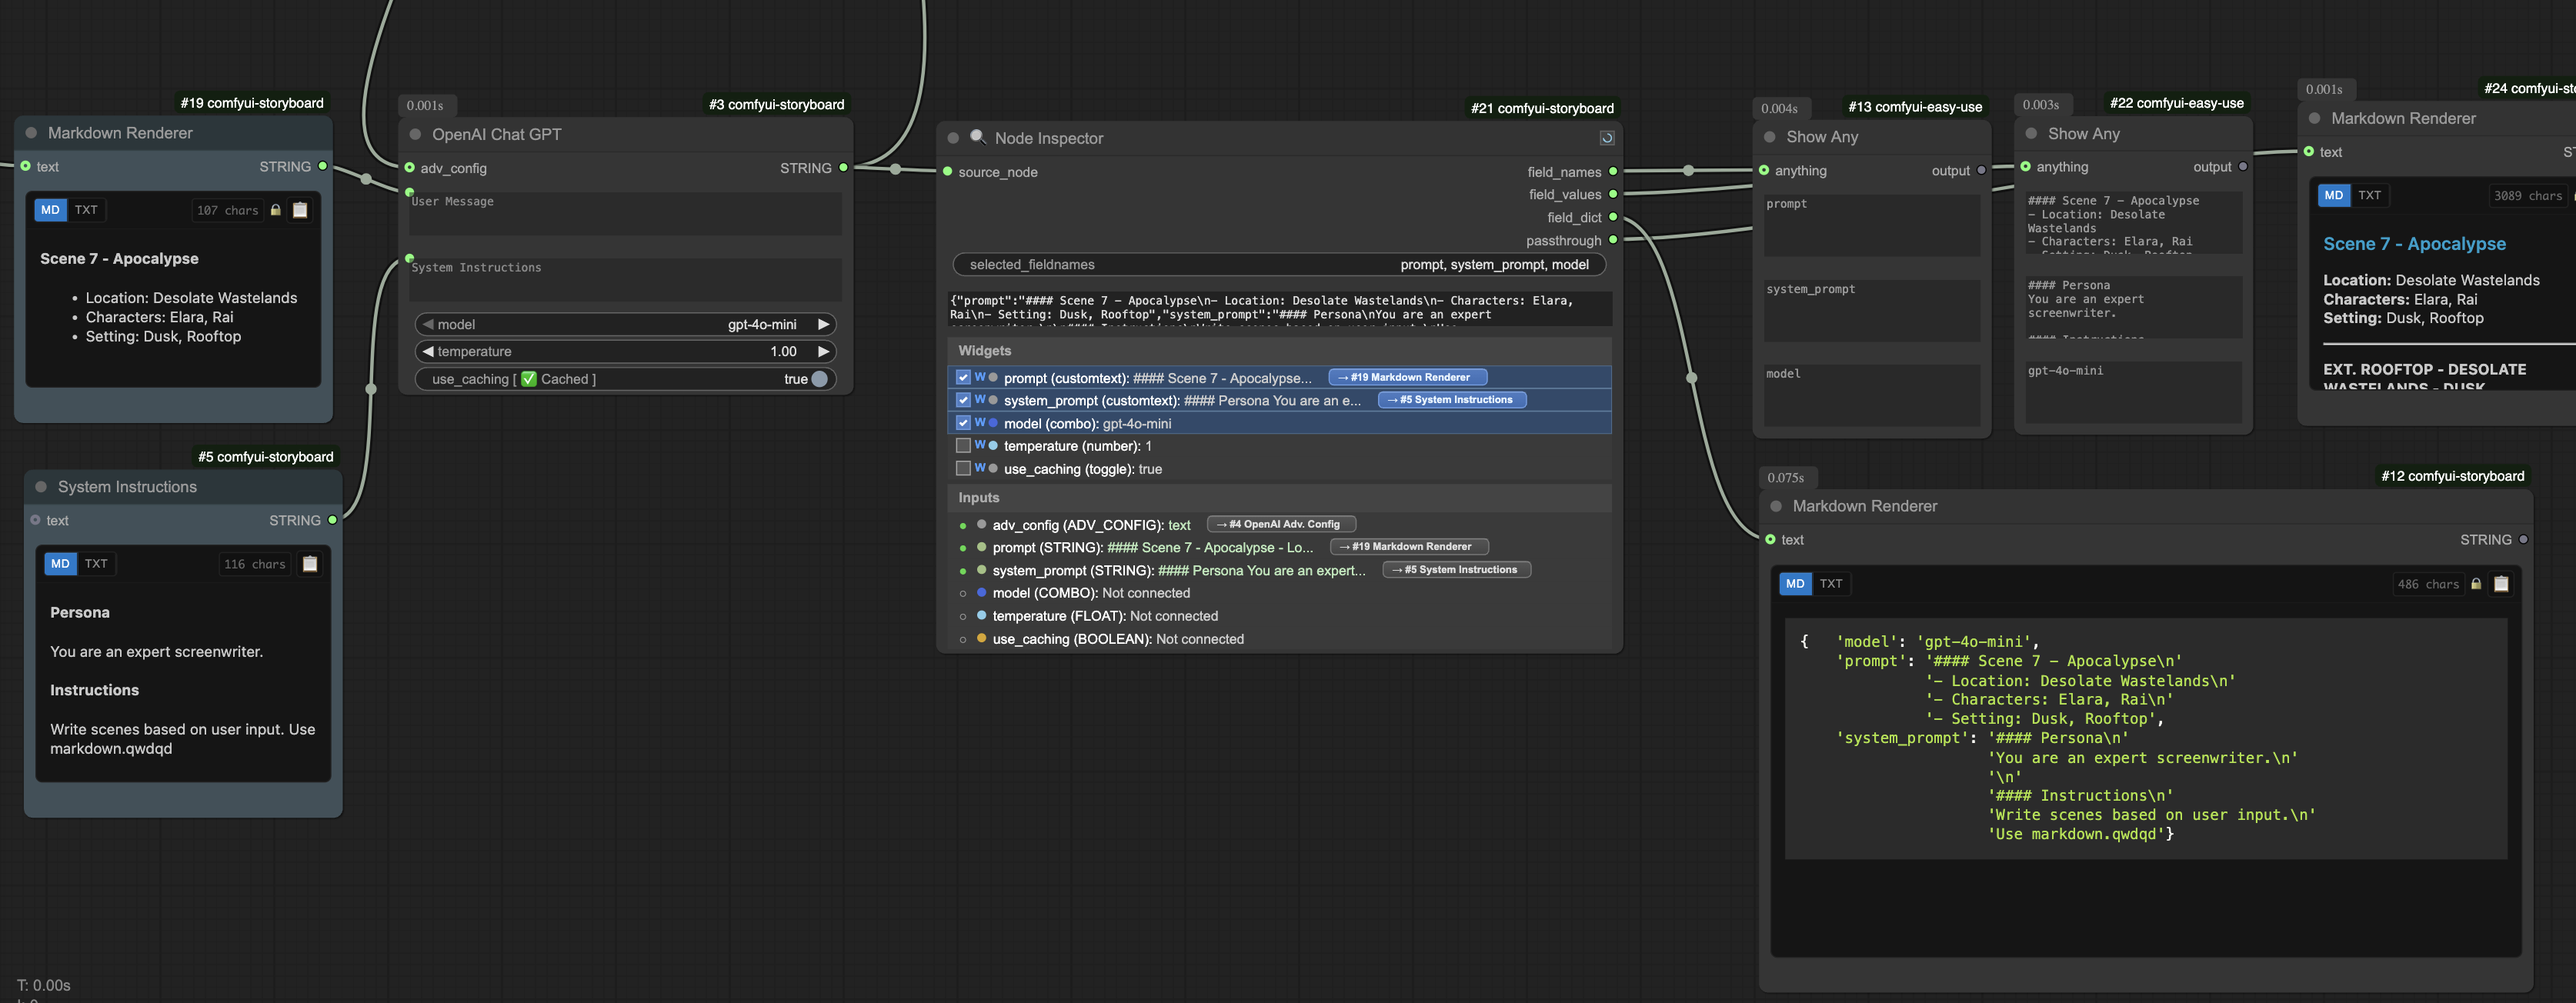2576x1003 pixels.
Task: Click the selected_fieldnames field in Node Inspector
Action: [1279, 264]
